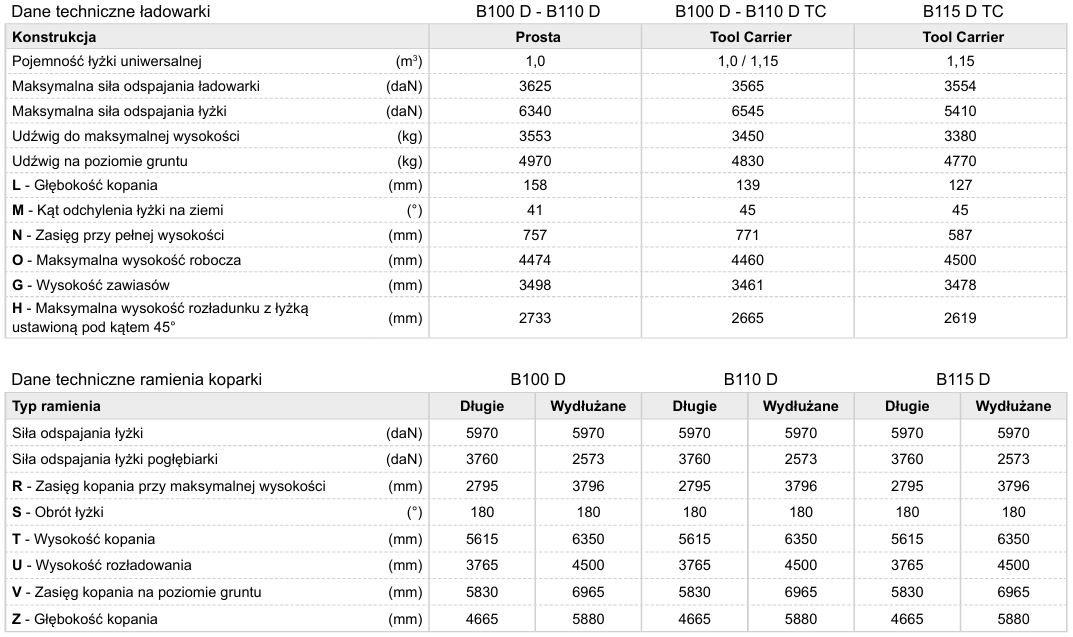Click the 4474 maximum working height value
The height and width of the screenshot is (637, 1073).
point(536,260)
